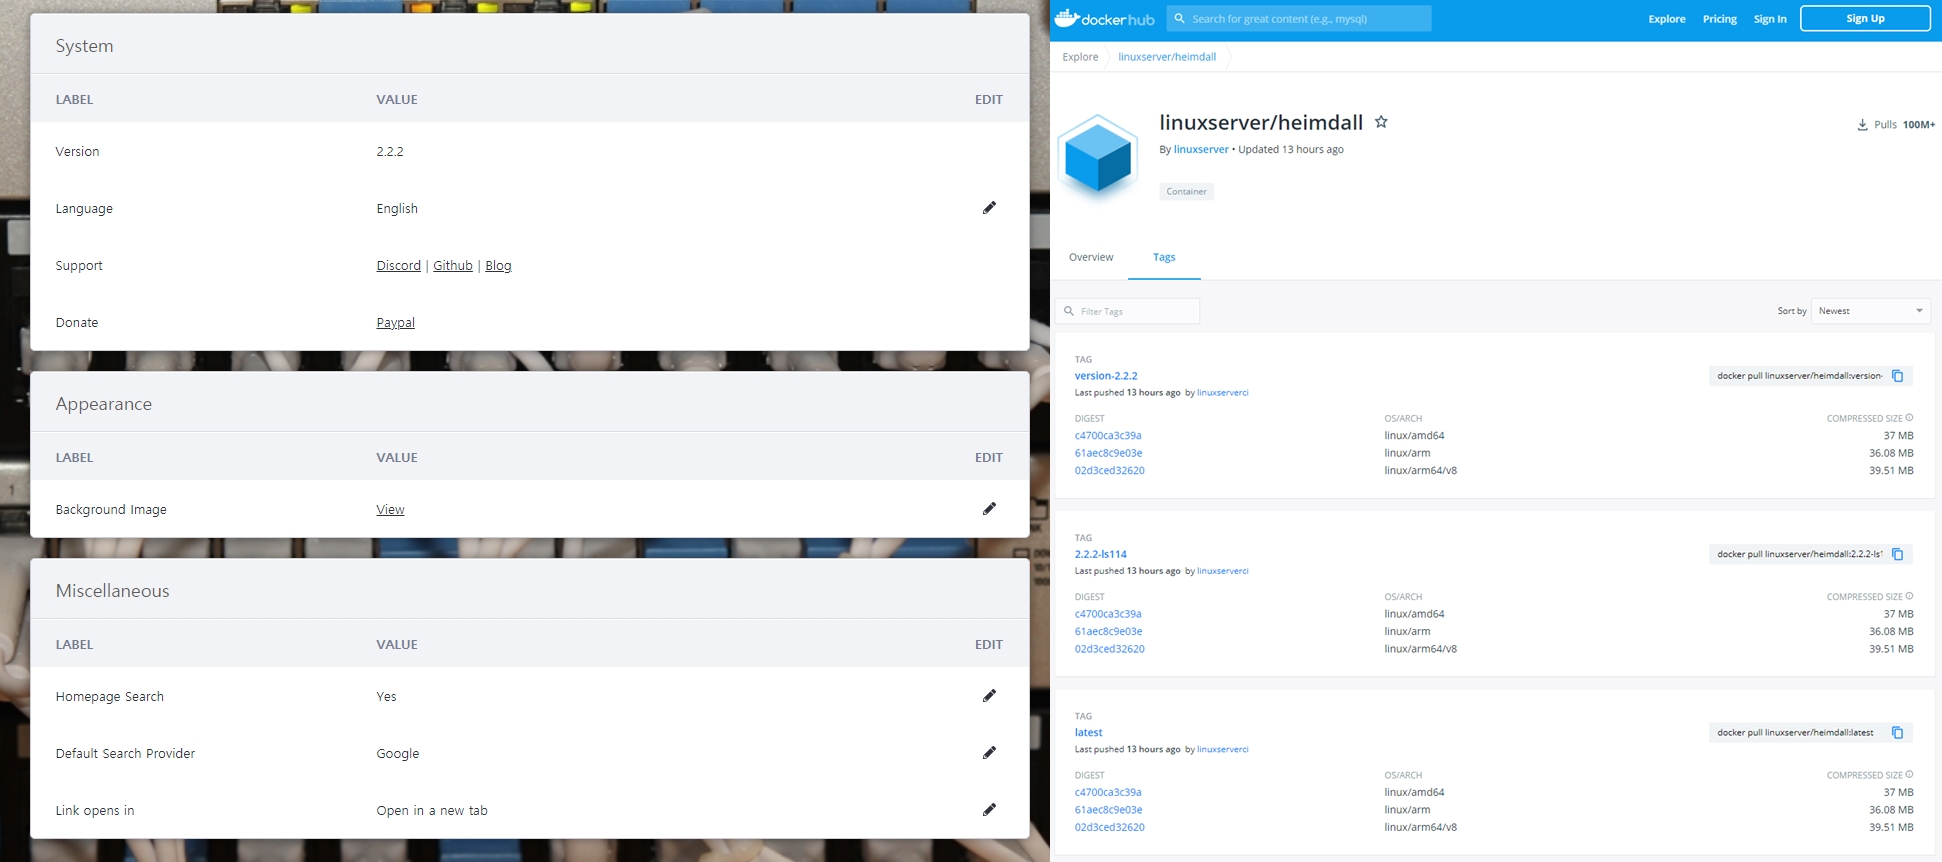Open the Github support link
The width and height of the screenshot is (1942, 862).
[x=453, y=266]
